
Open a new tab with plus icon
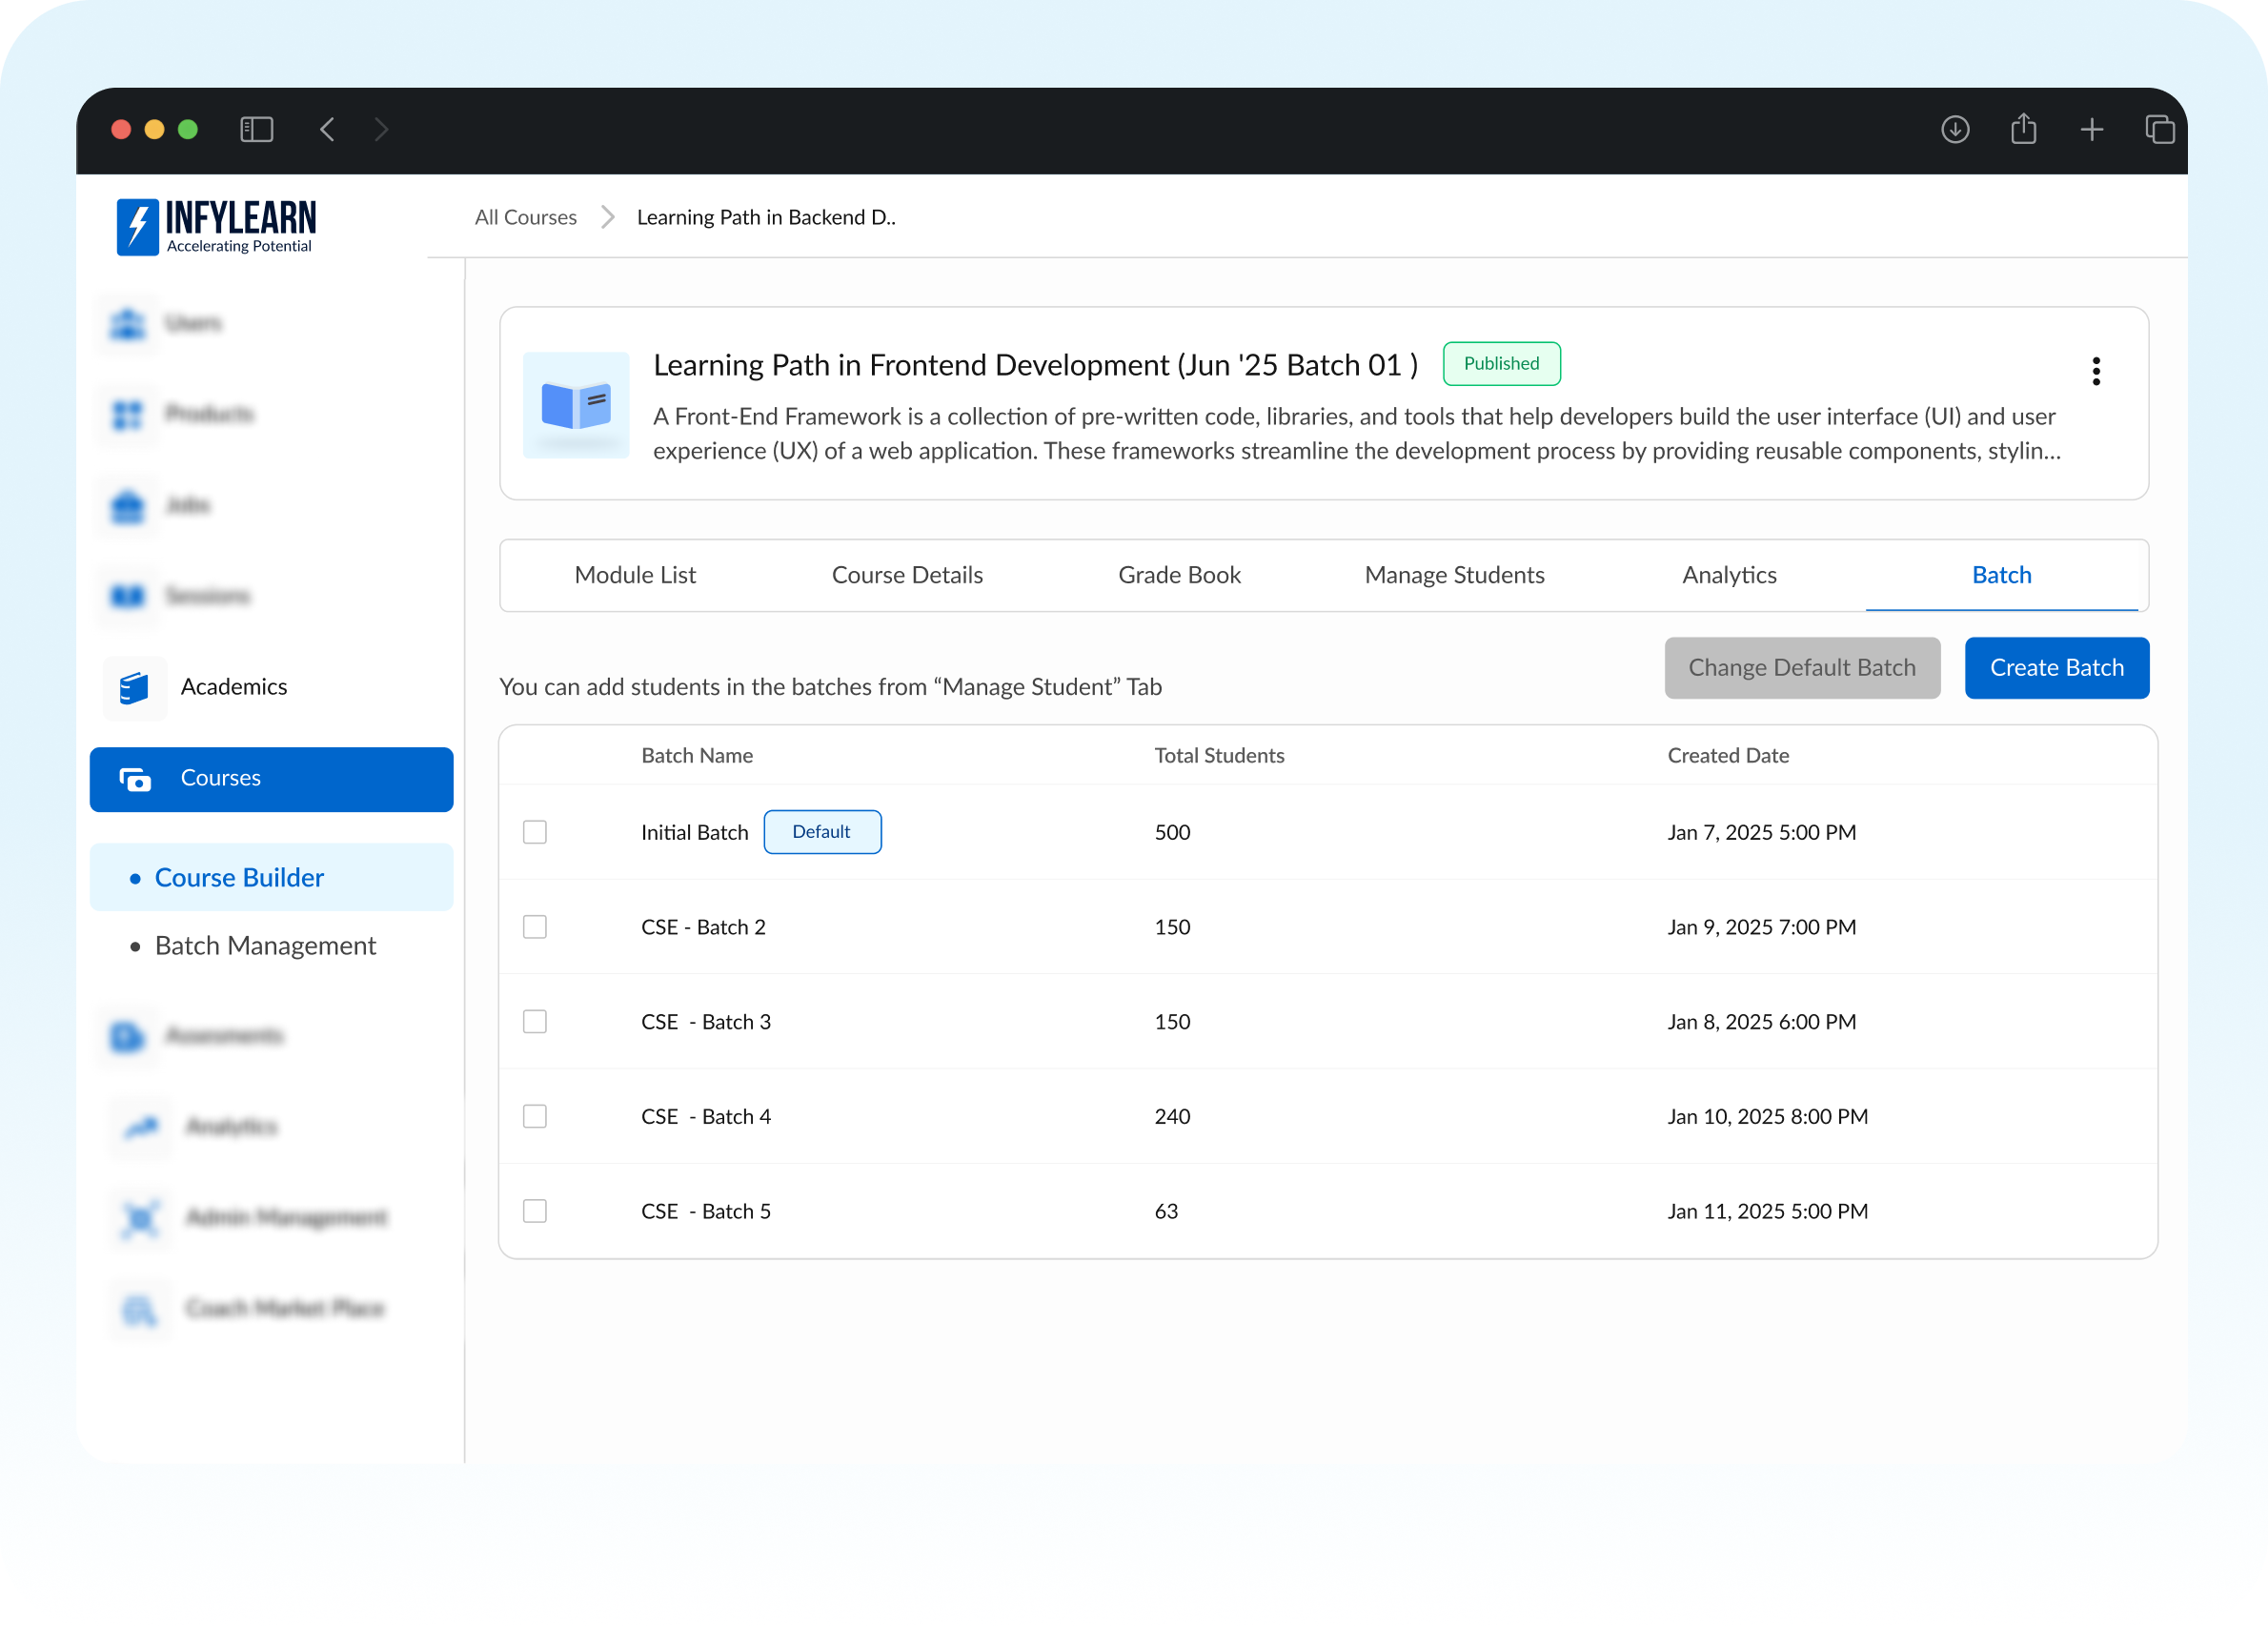pos(2091,129)
